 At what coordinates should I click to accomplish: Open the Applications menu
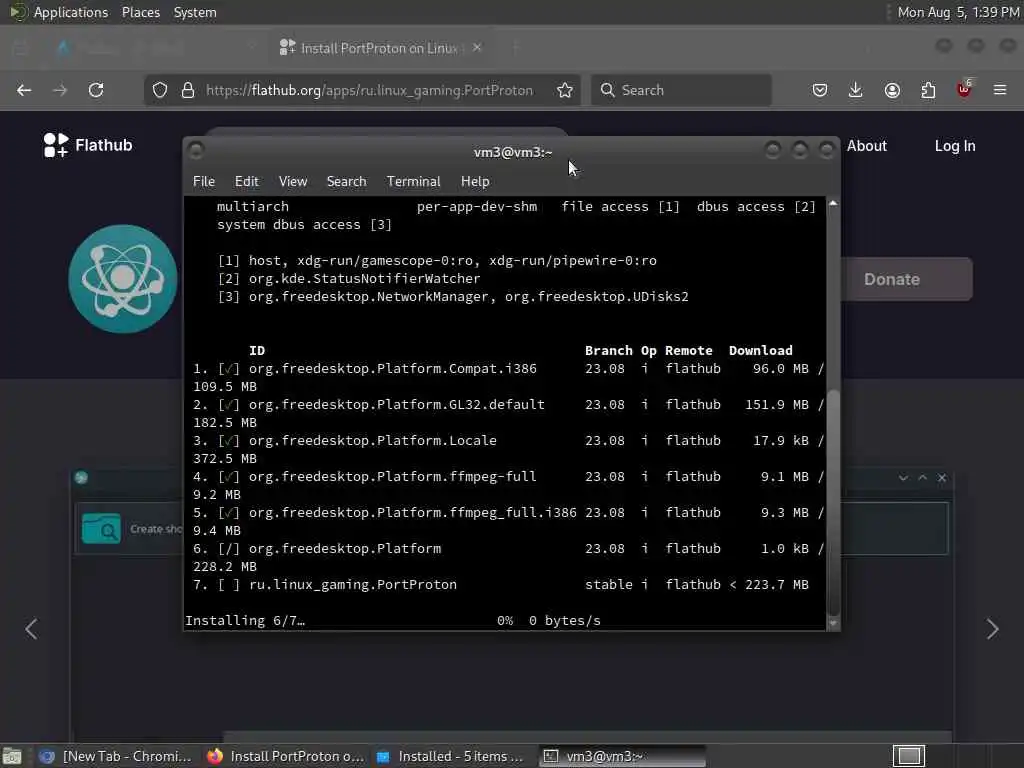pyautogui.click(x=71, y=12)
